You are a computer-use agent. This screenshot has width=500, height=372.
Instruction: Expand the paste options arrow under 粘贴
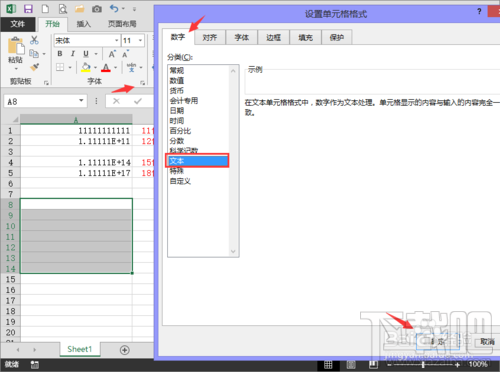click(16, 69)
